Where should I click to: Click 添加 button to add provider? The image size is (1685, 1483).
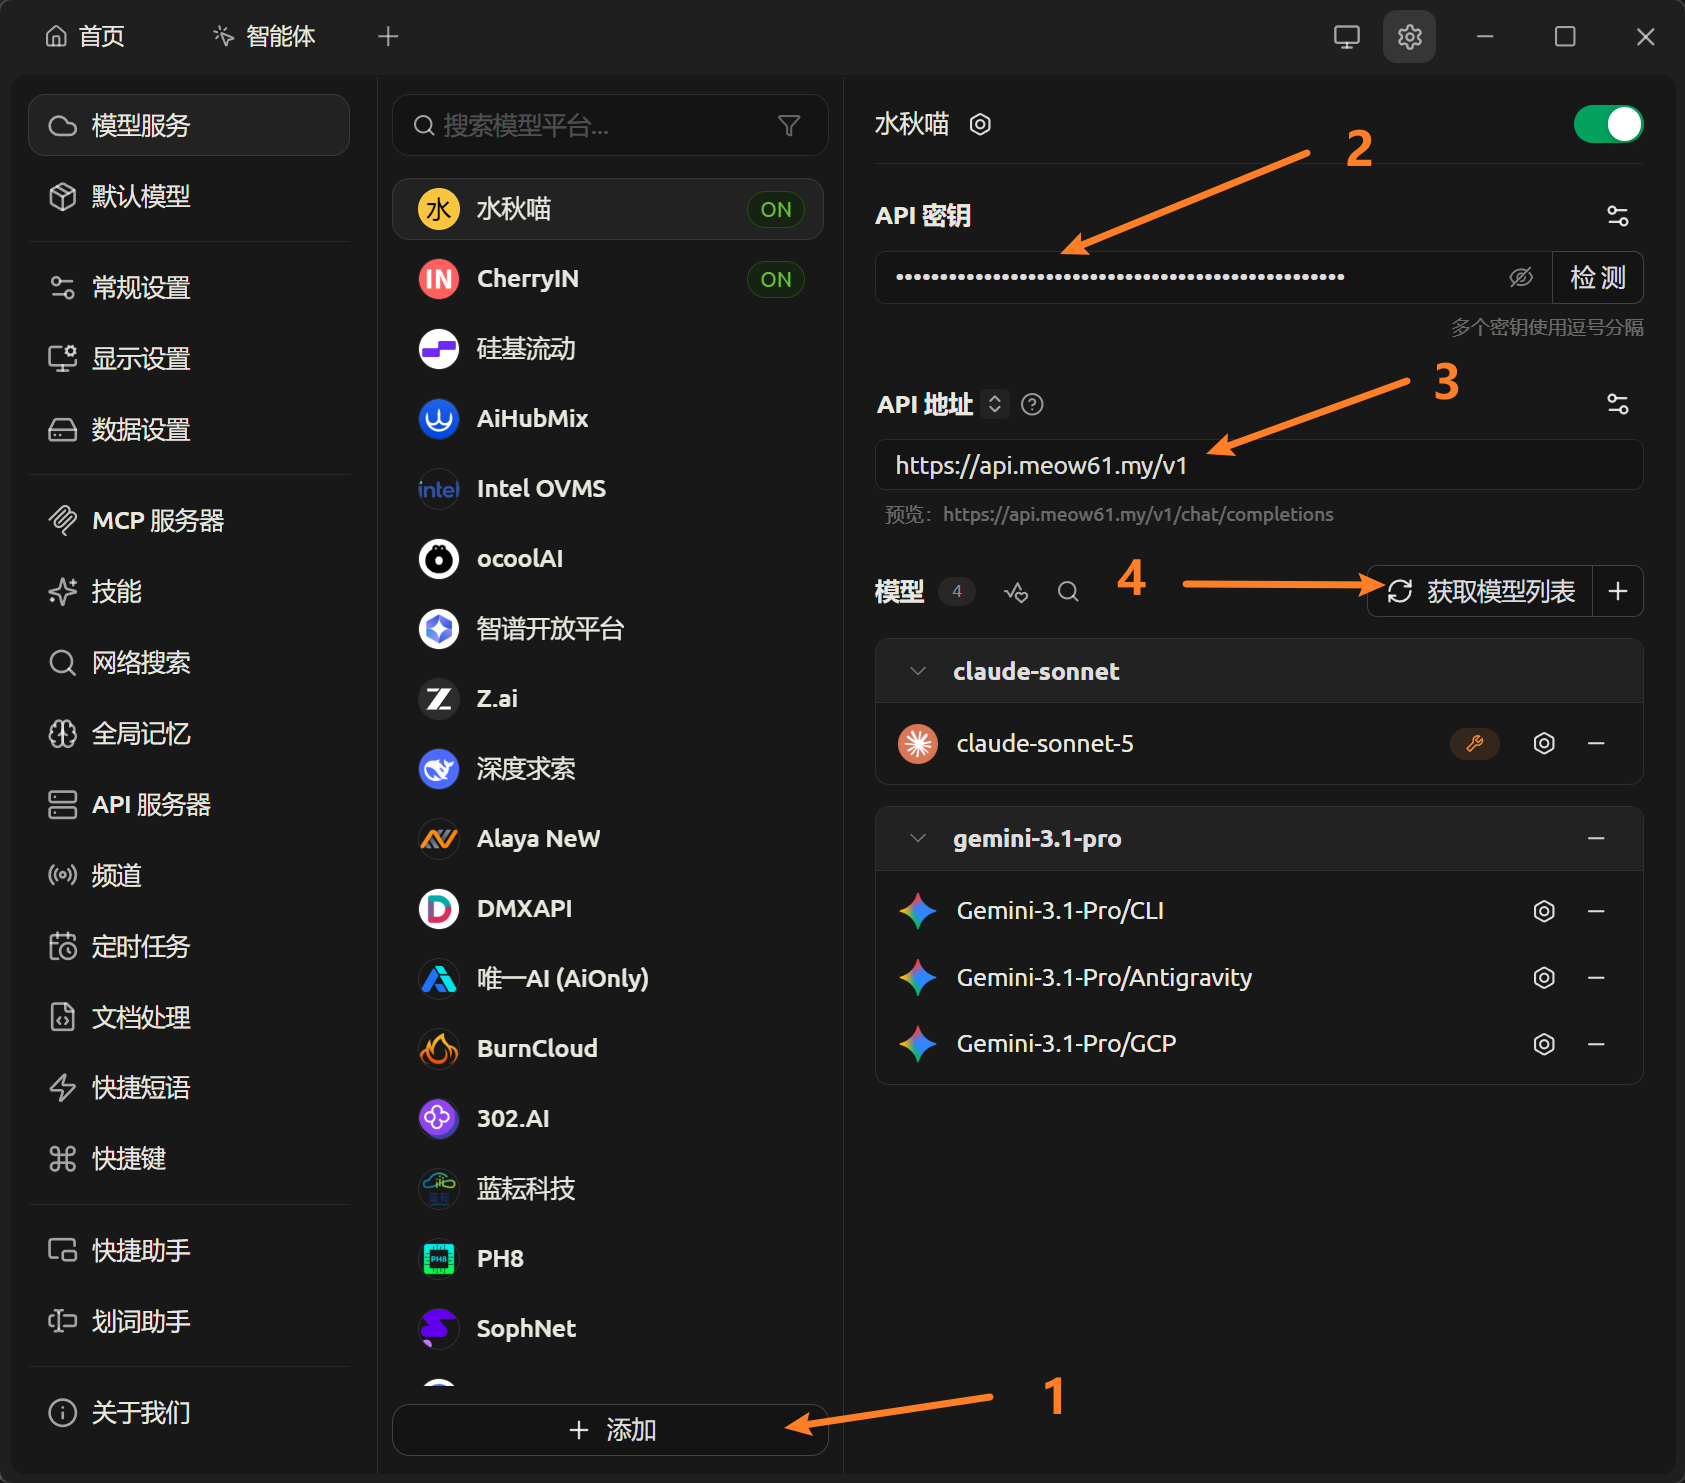[610, 1430]
